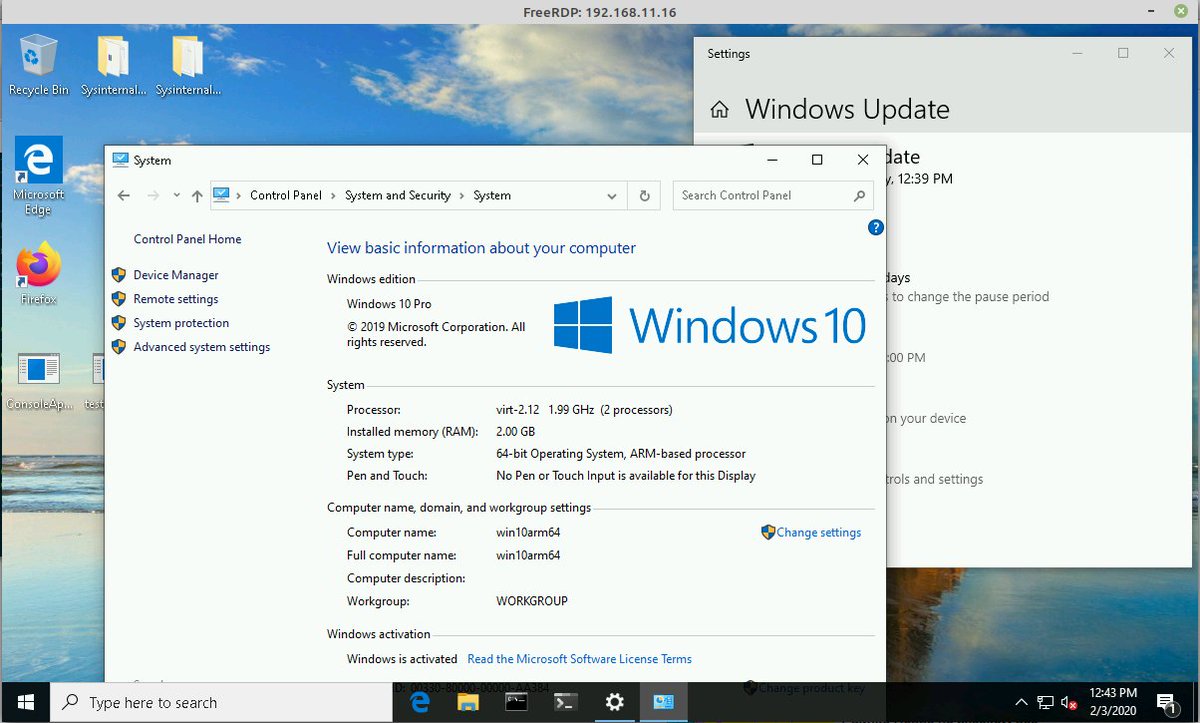Open the Action Center notifications icon

click(1166, 702)
